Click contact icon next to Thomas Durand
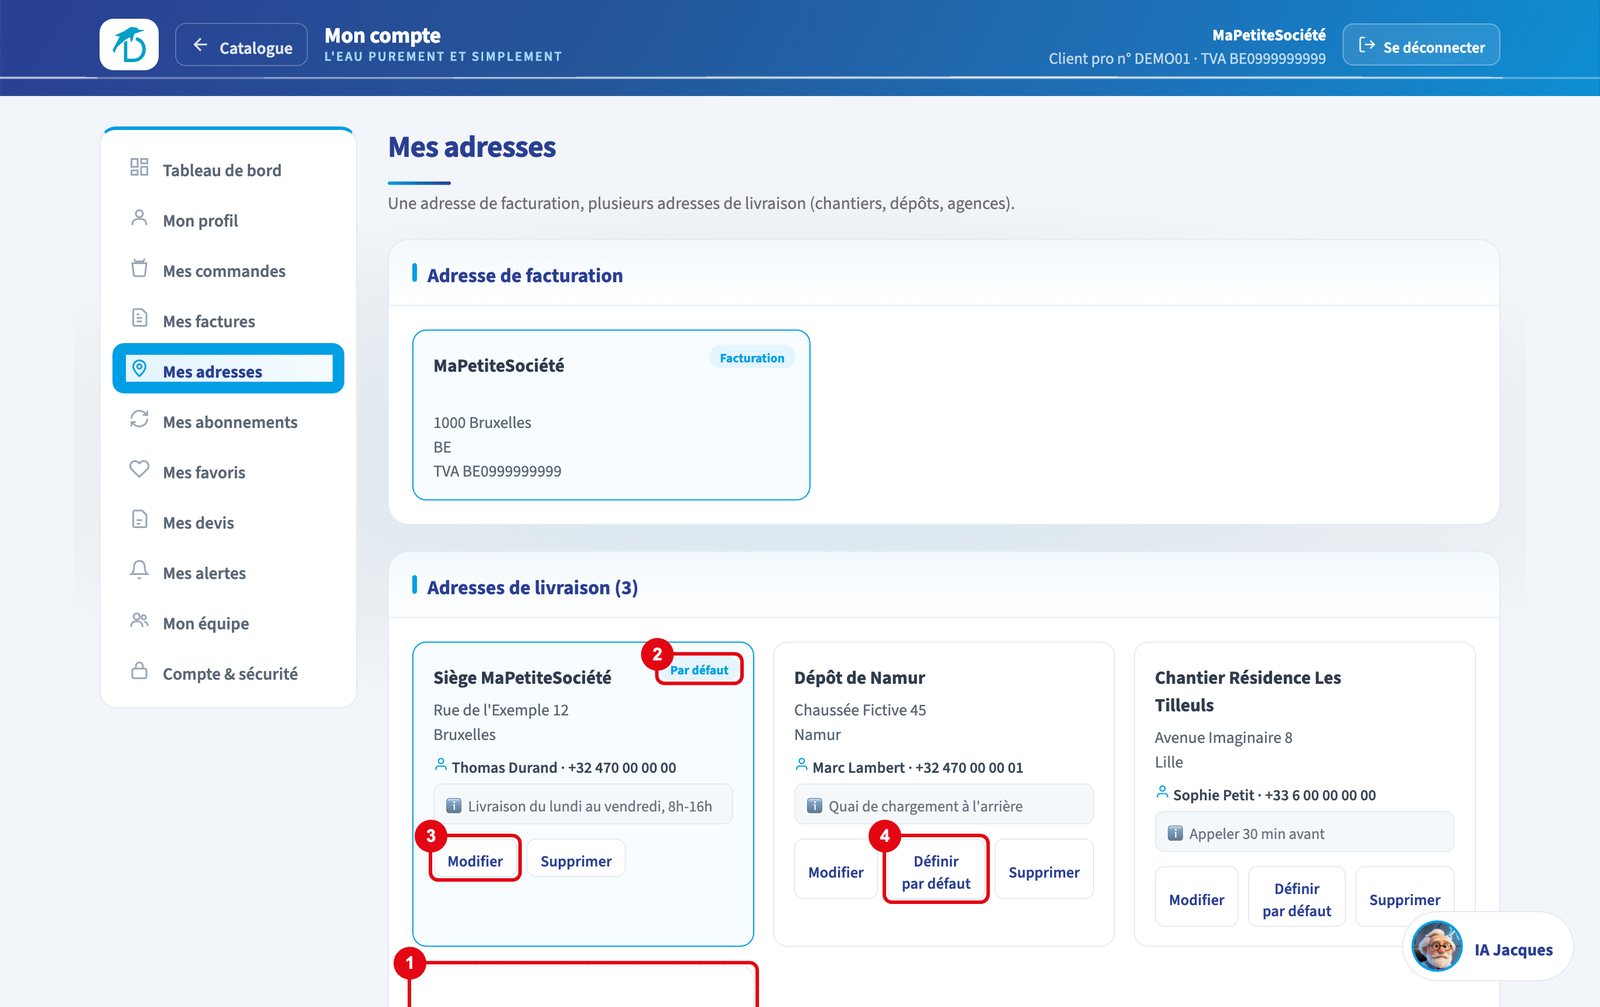Viewport: 1600px width, 1007px height. (441, 765)
